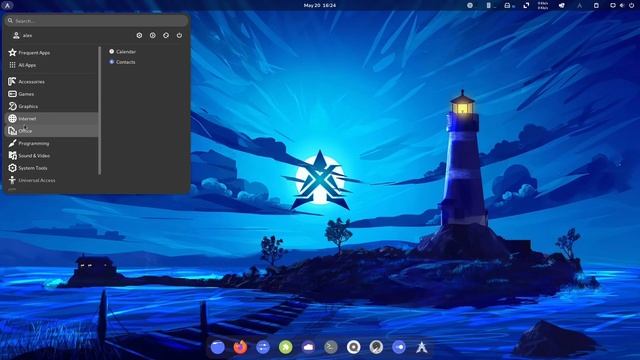Viewport: 640px width, 360px height.
Task: Open the Graphics category
Action: (52, 106)
